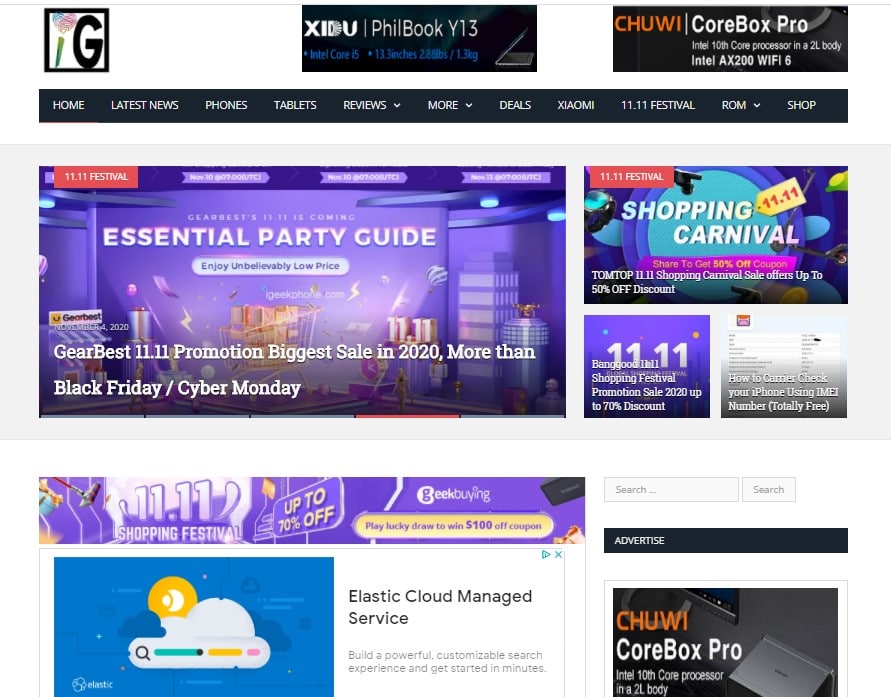This screenshot has width=891, height=697.
Task: Open the TOMTOP Shopping Carnival article
Action: tap(707, 282)
